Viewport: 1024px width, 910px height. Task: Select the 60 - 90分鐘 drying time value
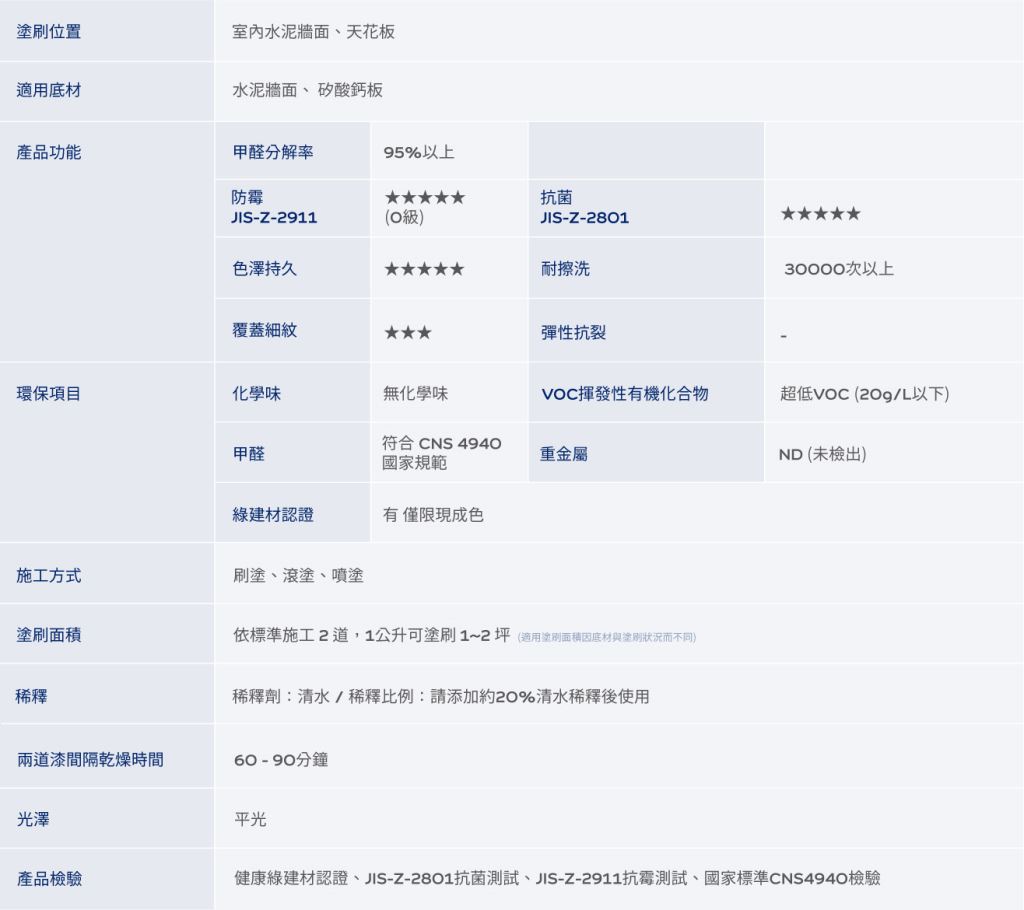point(281,760)
